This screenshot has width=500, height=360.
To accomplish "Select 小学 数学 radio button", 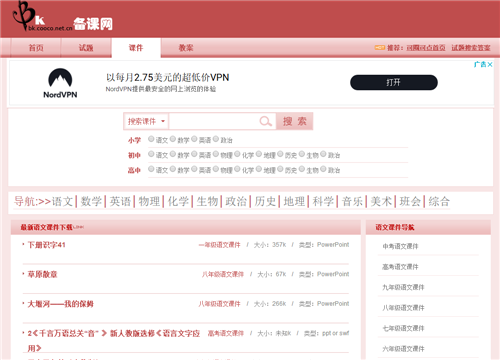I will coord(173,139).
